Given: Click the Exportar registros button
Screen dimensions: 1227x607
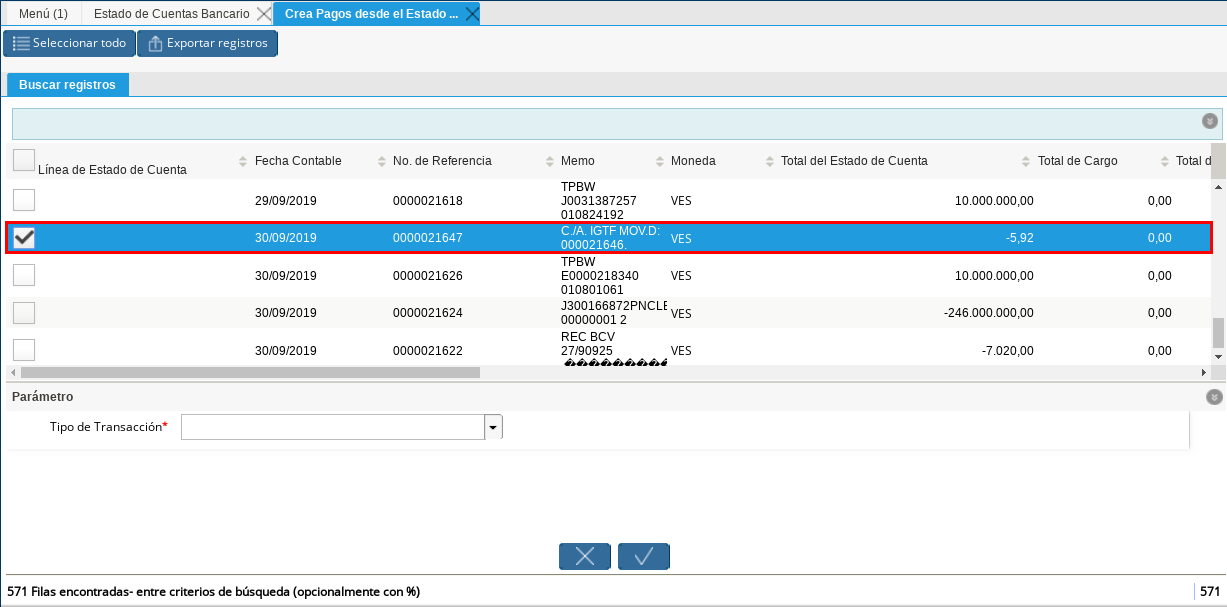Looking at the screenshot, I should pyautogui.click(x=207, y=44).
